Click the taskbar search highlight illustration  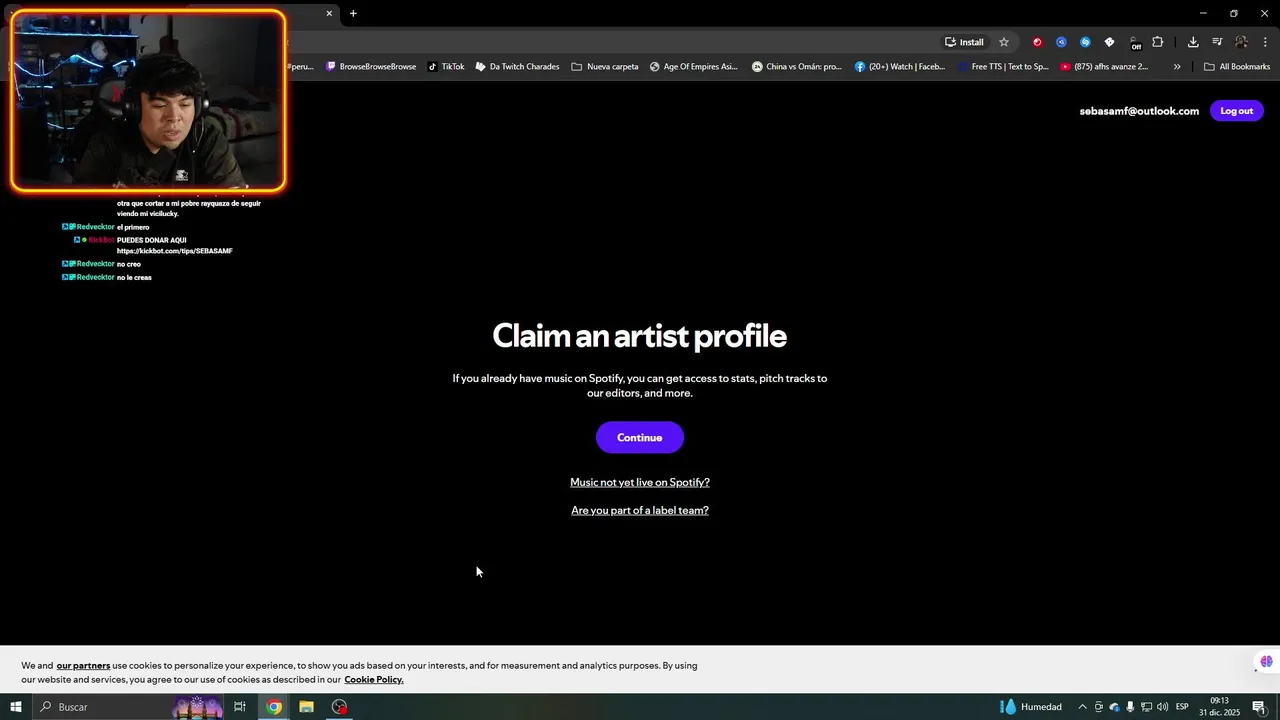(197, 707)
